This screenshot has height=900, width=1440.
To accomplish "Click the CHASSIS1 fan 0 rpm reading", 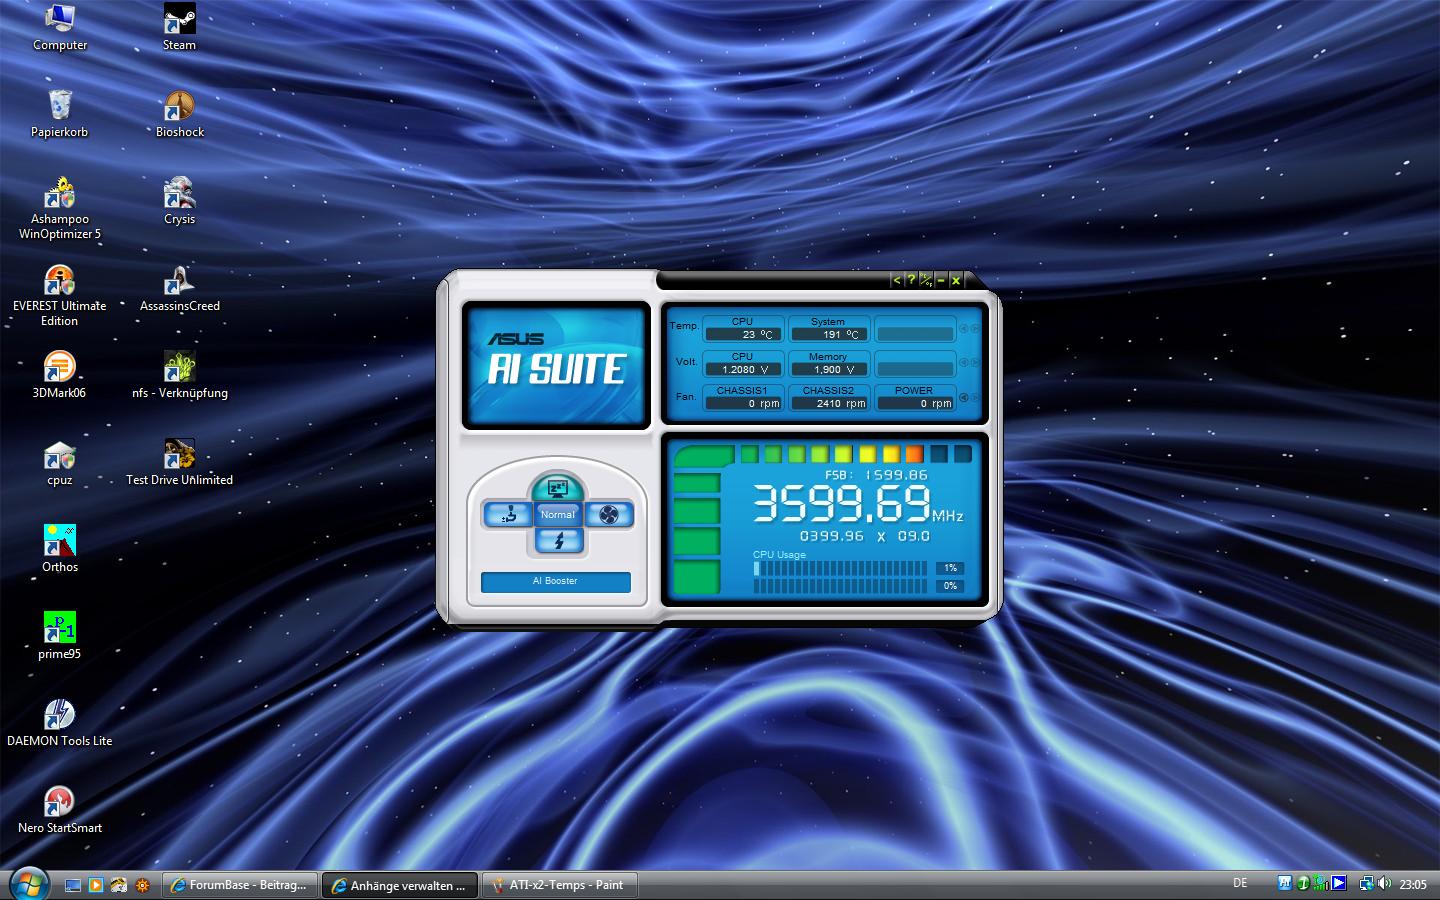I will (743, 403).
